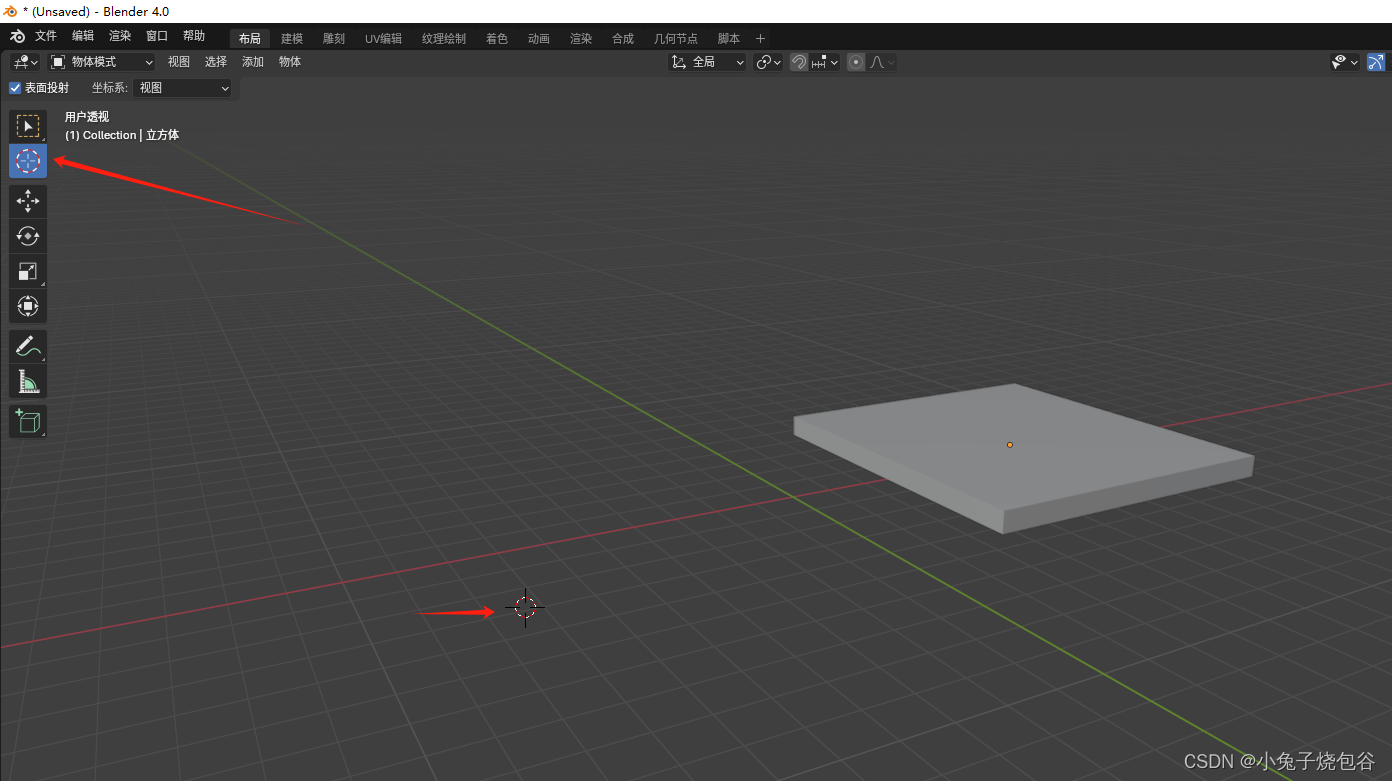Select the Scale tool
This screenshot has width=1392, height=781.
28,271
